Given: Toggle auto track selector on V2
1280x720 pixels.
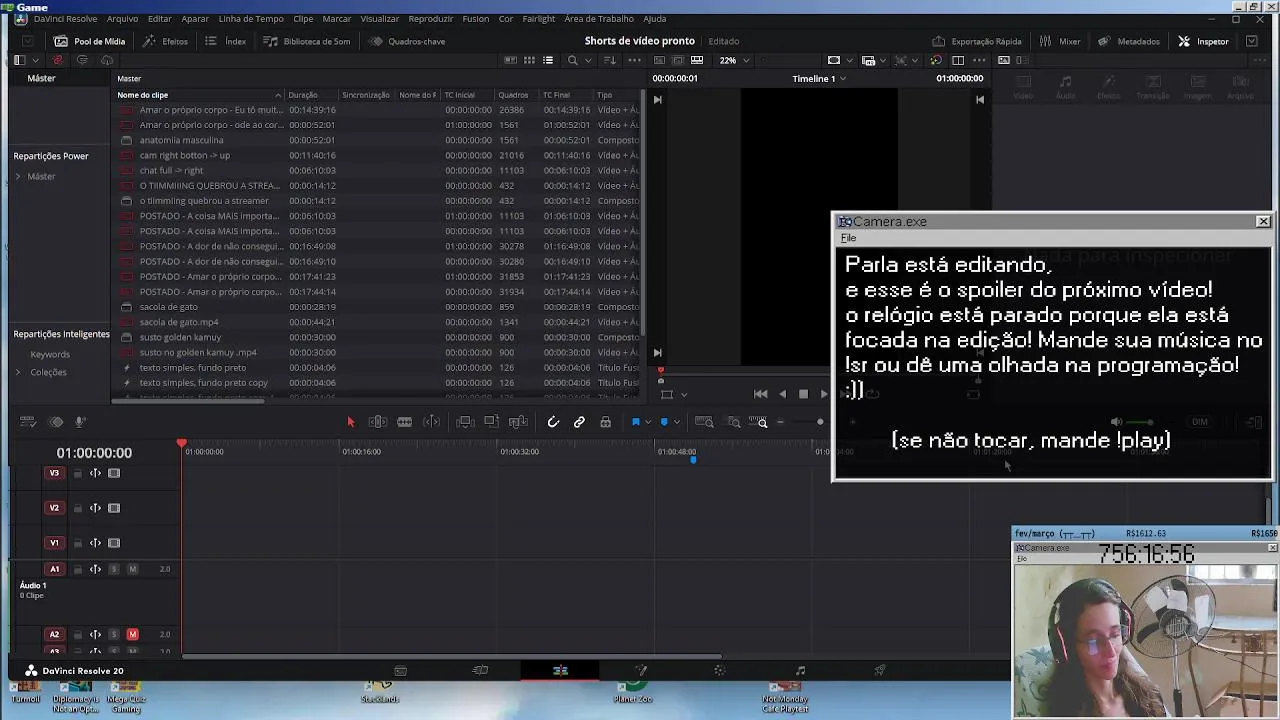Looking at the screenshot, I should (95, 508).
